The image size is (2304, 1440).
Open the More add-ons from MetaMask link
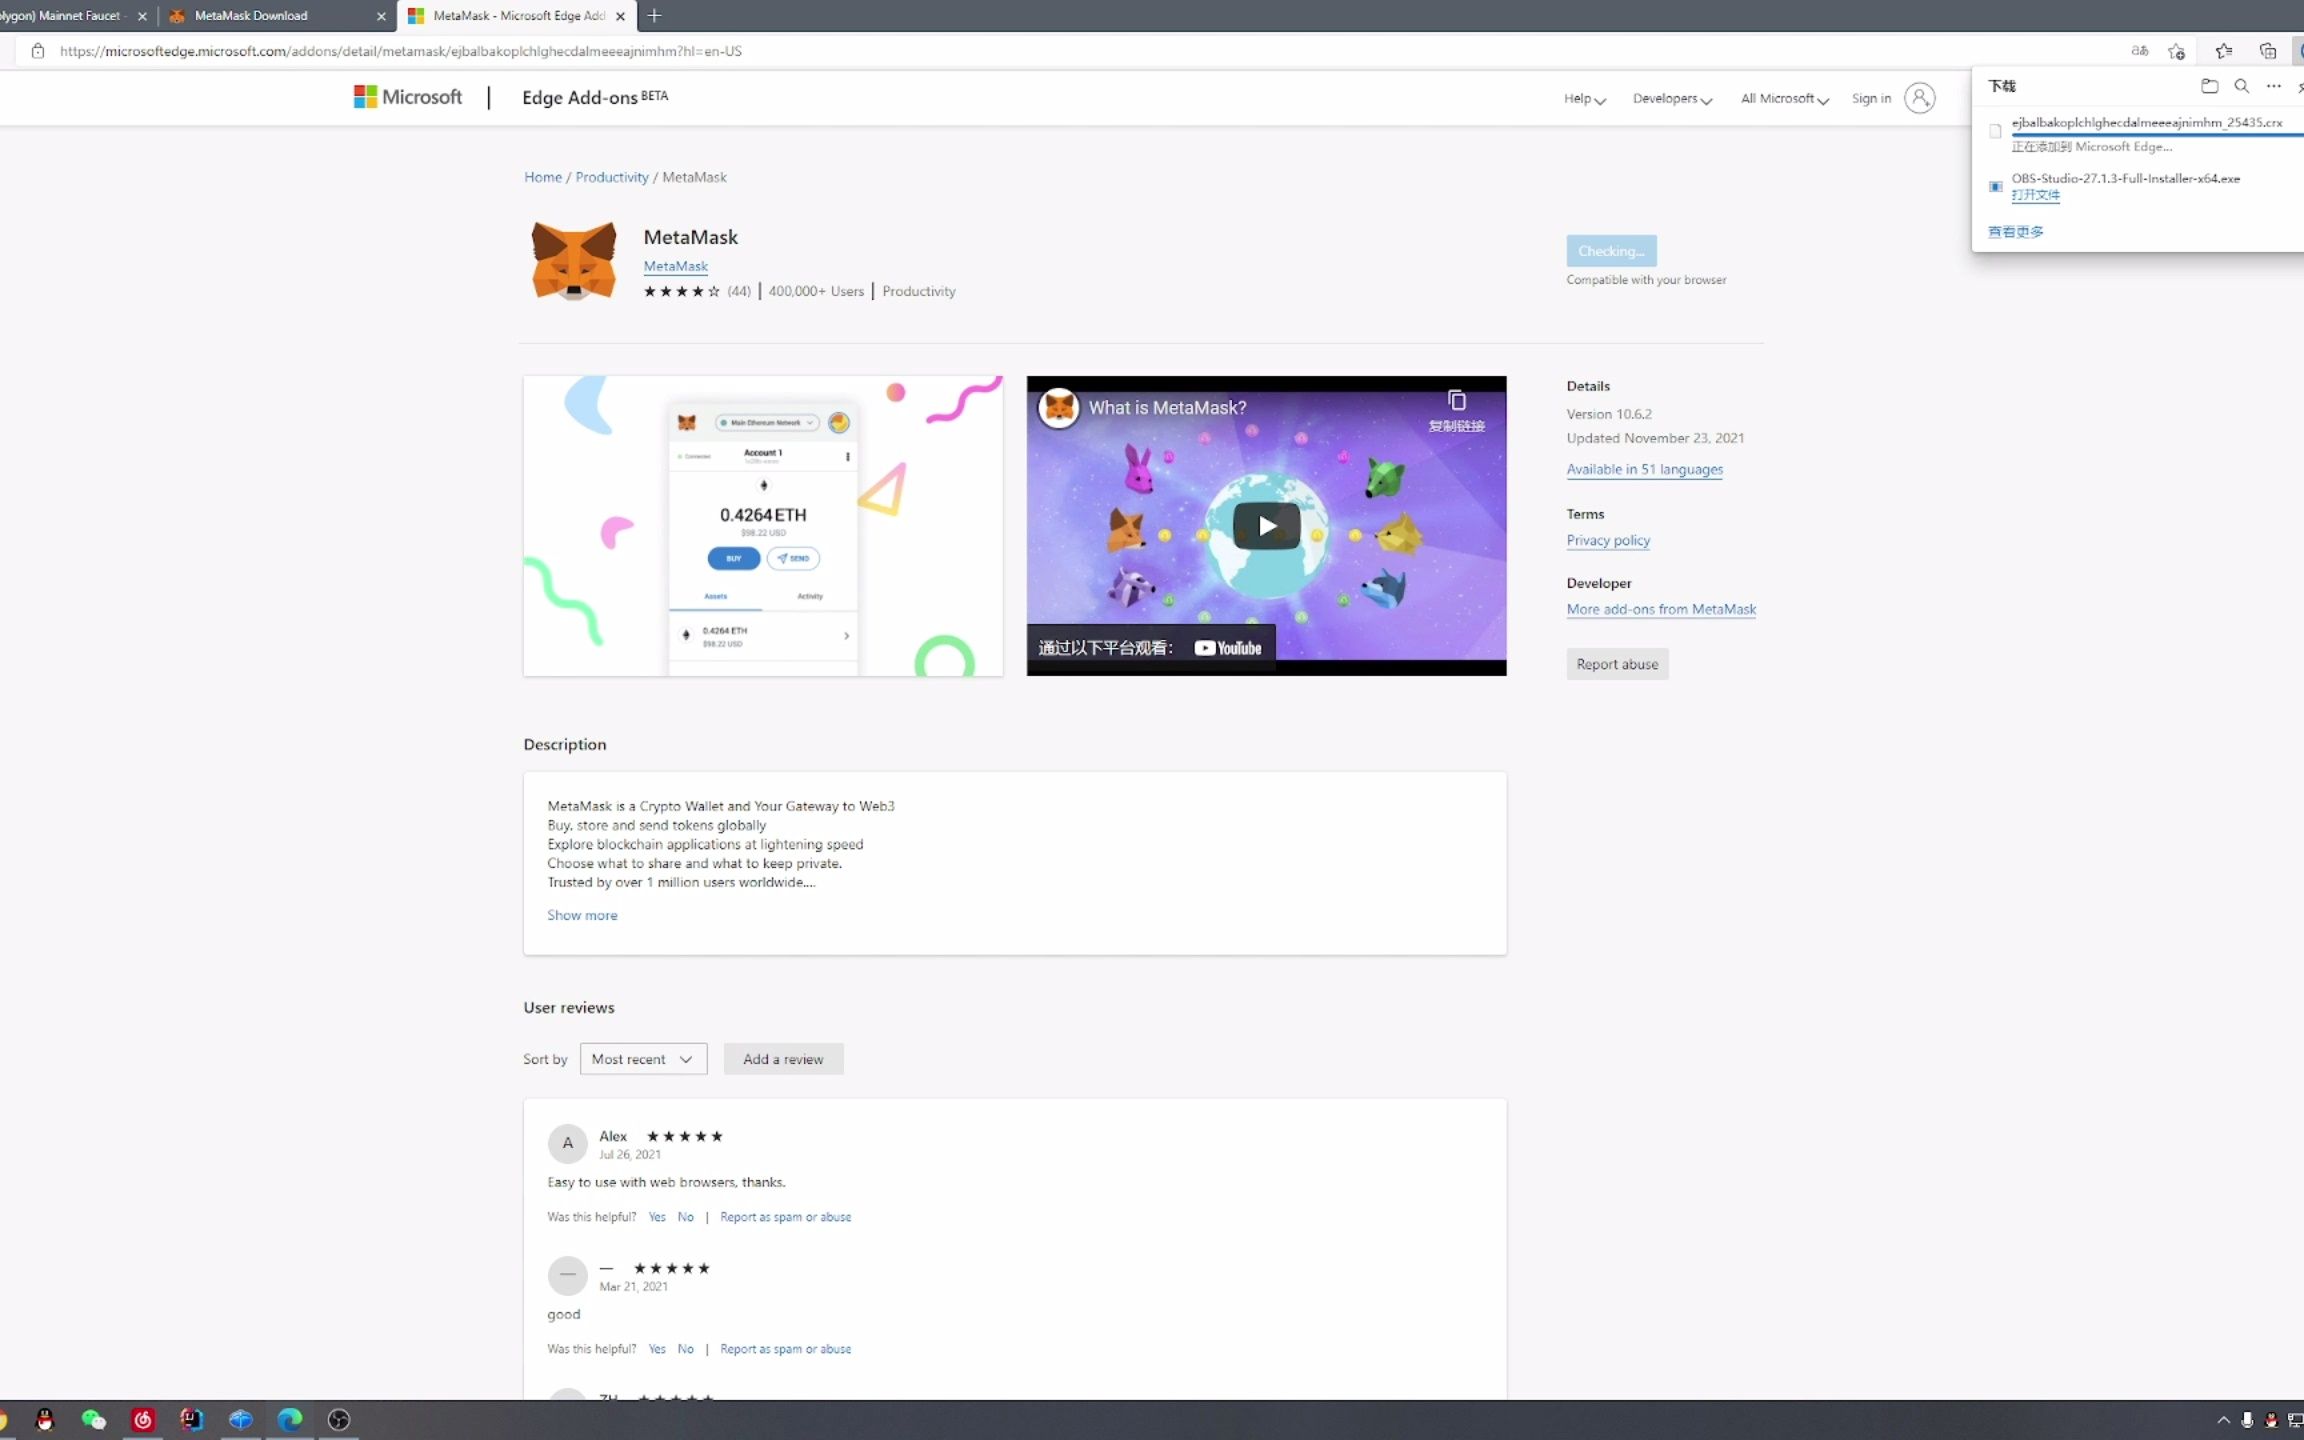coord(1661,609)
